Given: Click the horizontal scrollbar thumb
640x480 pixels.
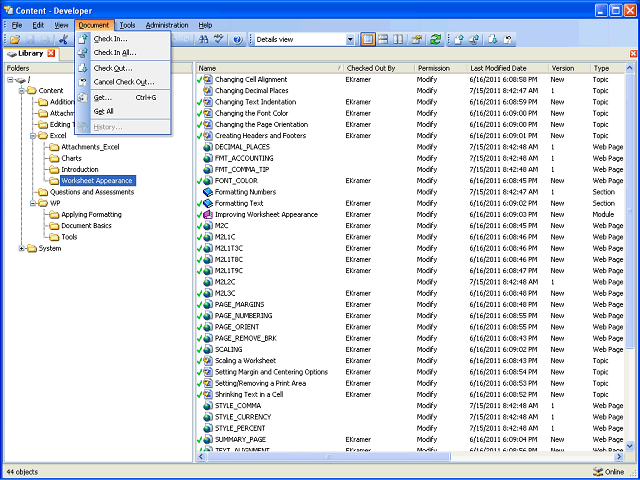Looking at the screenshot, I should [329, 456].
